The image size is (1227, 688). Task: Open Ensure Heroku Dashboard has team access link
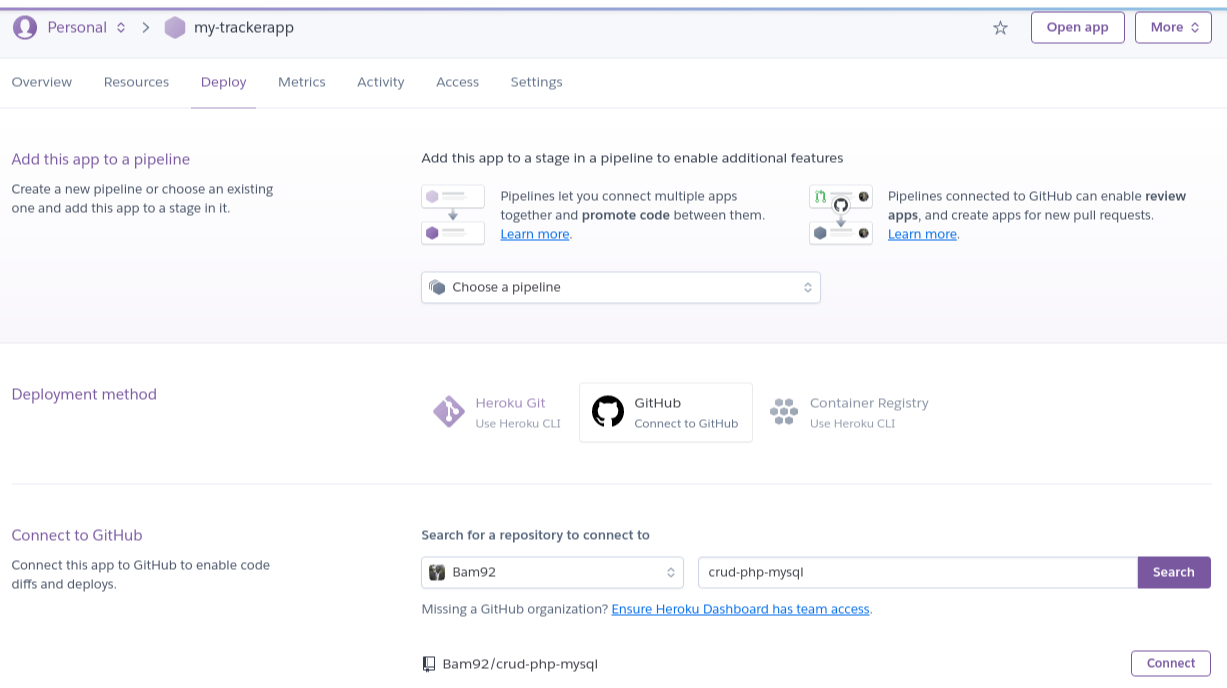coord(741,609)
